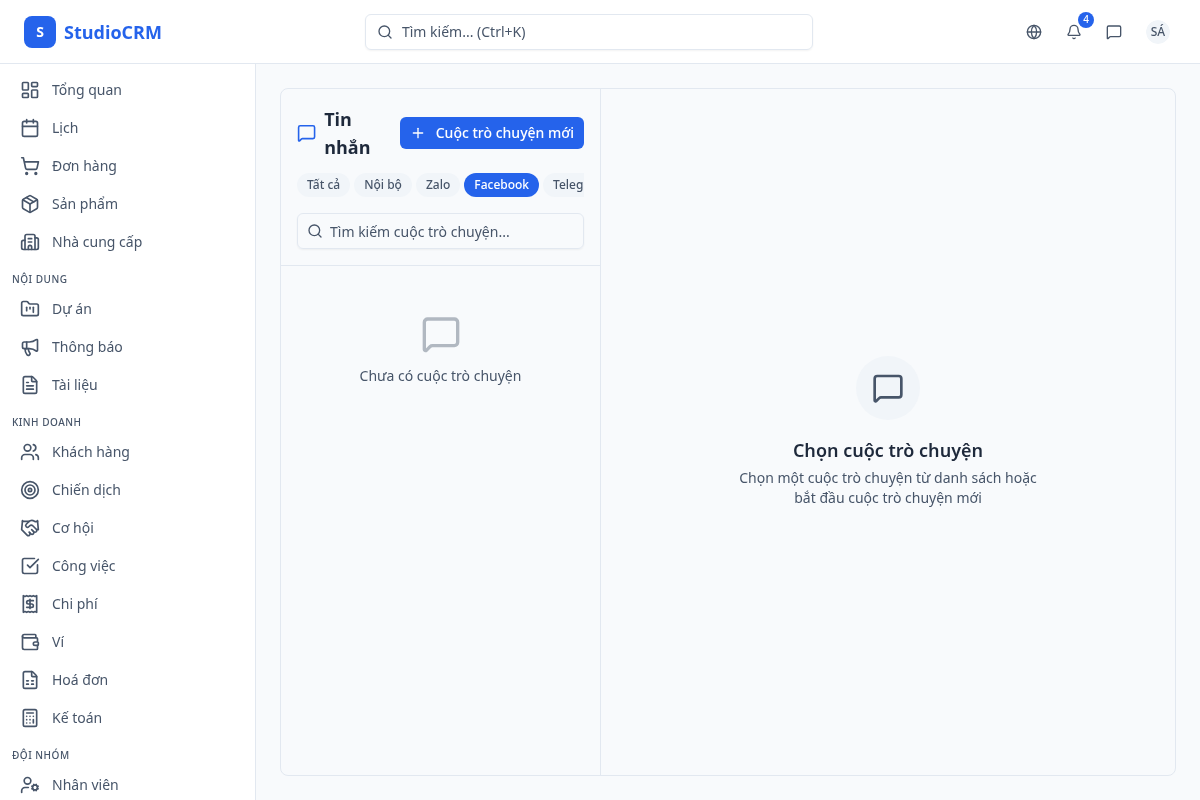The image size is (1200, 800).
Task: Open the Nhà cung cấp suppliers page
Action: [96, 241]
